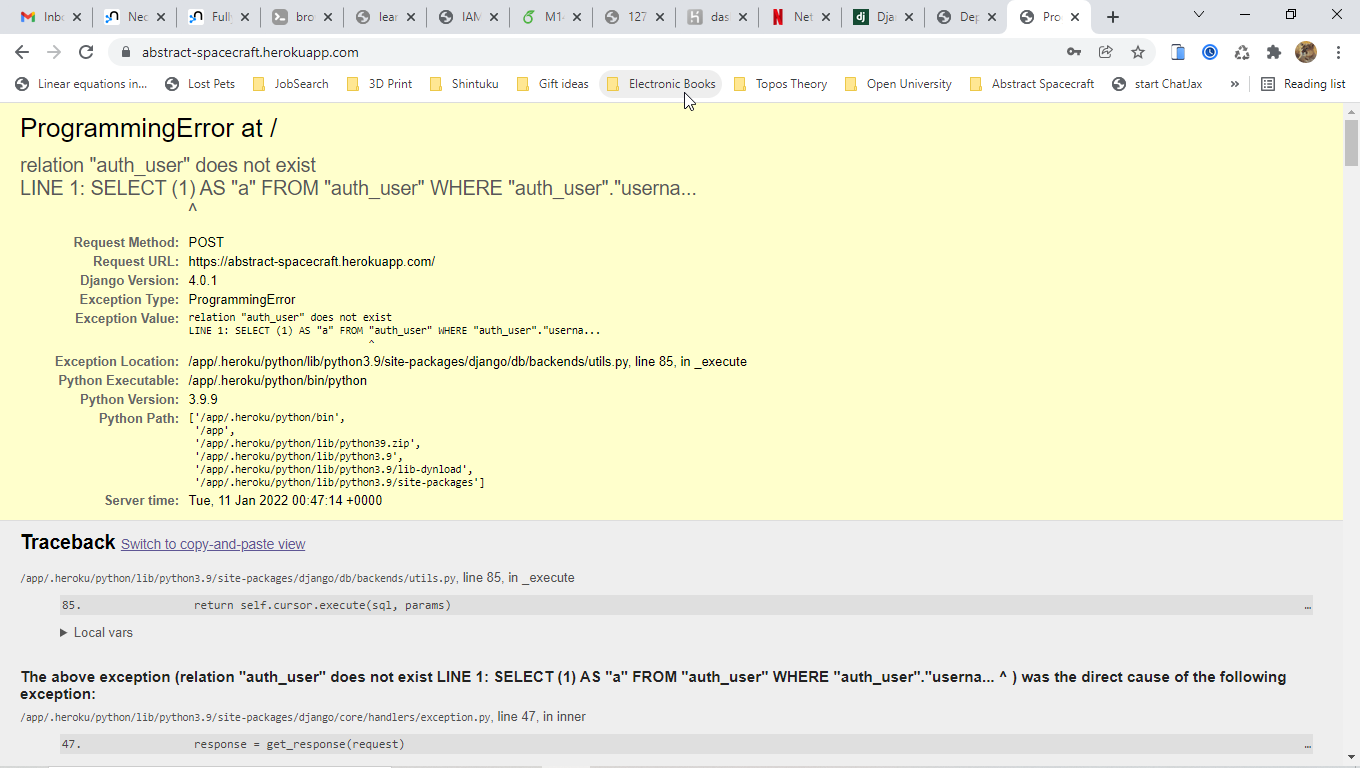Show more bookmarks with the chevron
This screenshot has width=1360, height=768.
pos(1235,84)
